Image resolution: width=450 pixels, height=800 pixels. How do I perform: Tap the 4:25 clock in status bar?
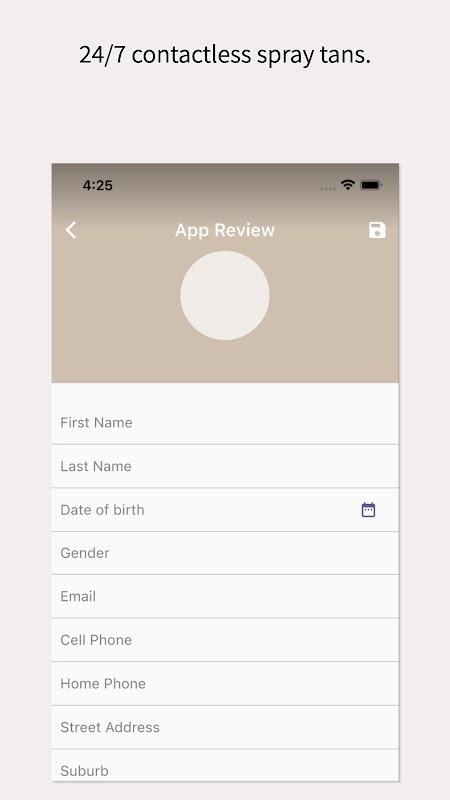[97, 185]
